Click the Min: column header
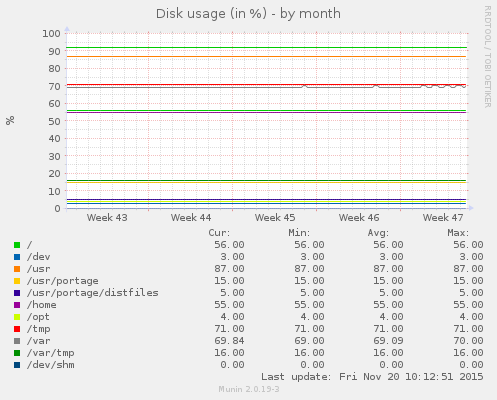Image resolution: width=497 pixels, height=400 pixels. click(299, 233)
